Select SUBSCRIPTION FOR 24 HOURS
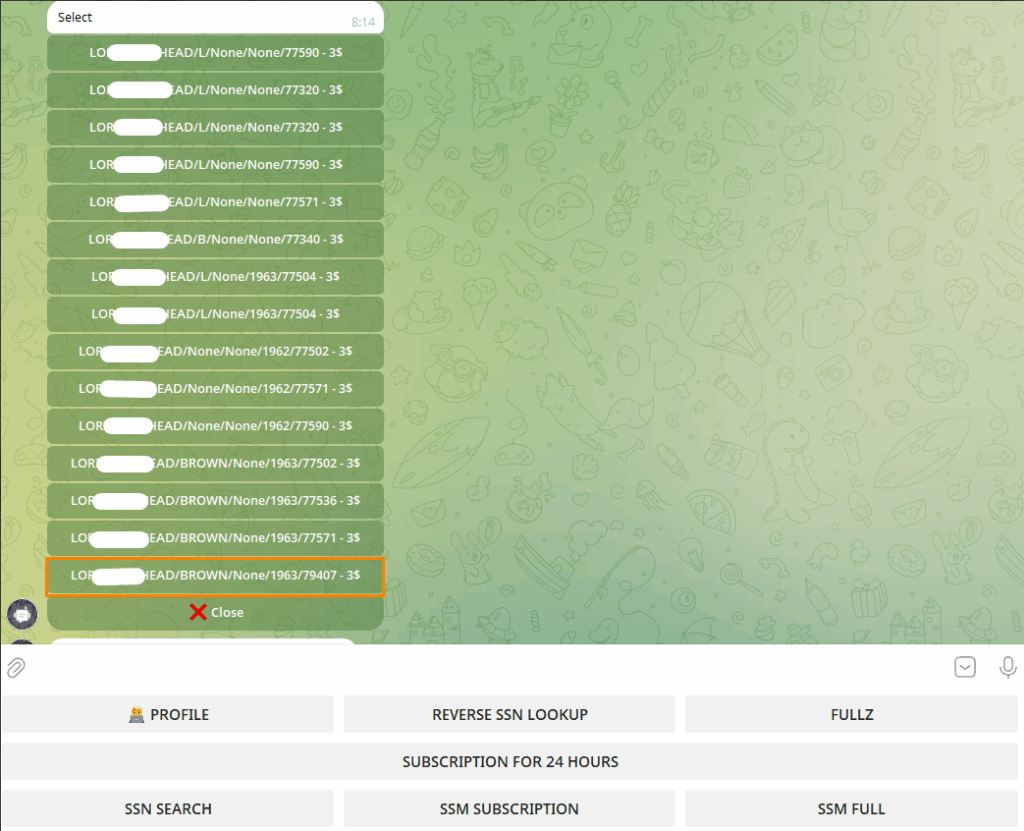Image resolution: width=1024 pixels, height=831 pixels. click(x=510, y=761)
